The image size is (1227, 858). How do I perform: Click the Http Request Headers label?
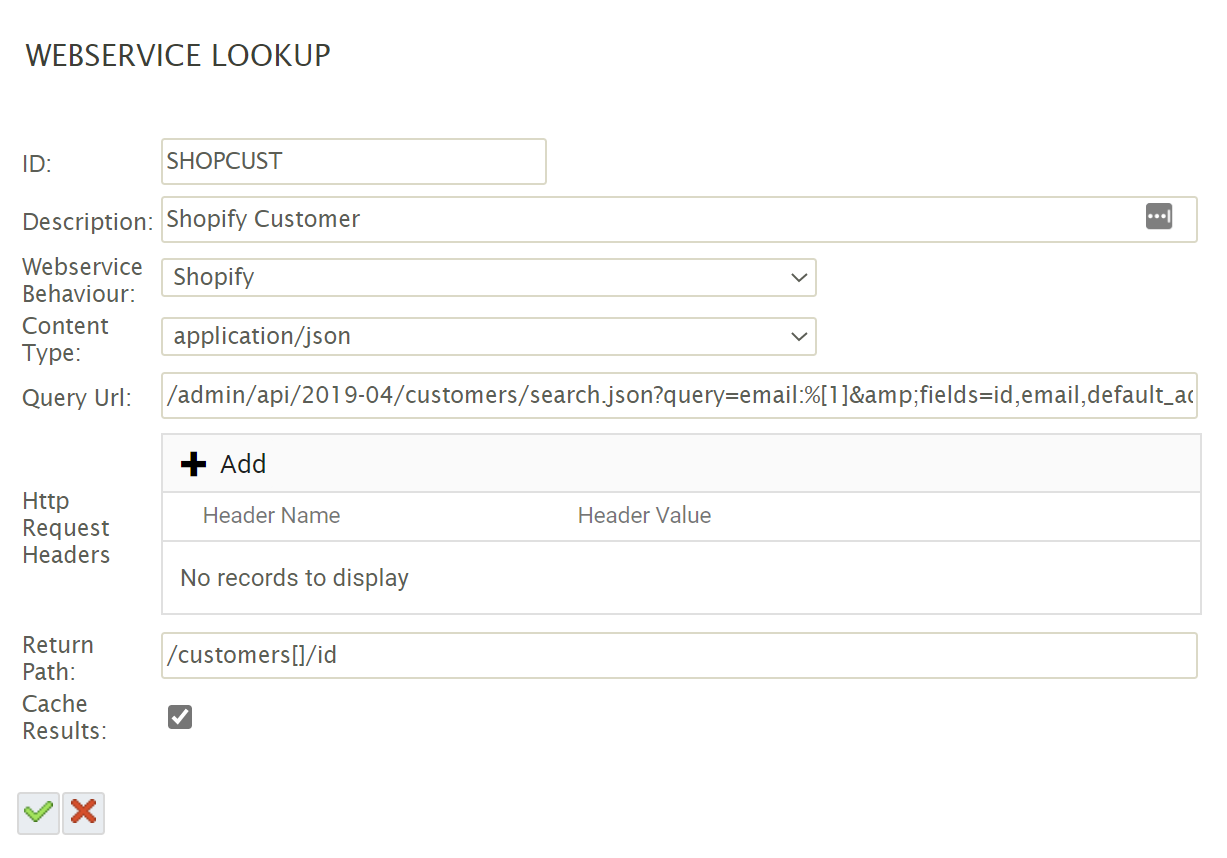coord(66,528)
